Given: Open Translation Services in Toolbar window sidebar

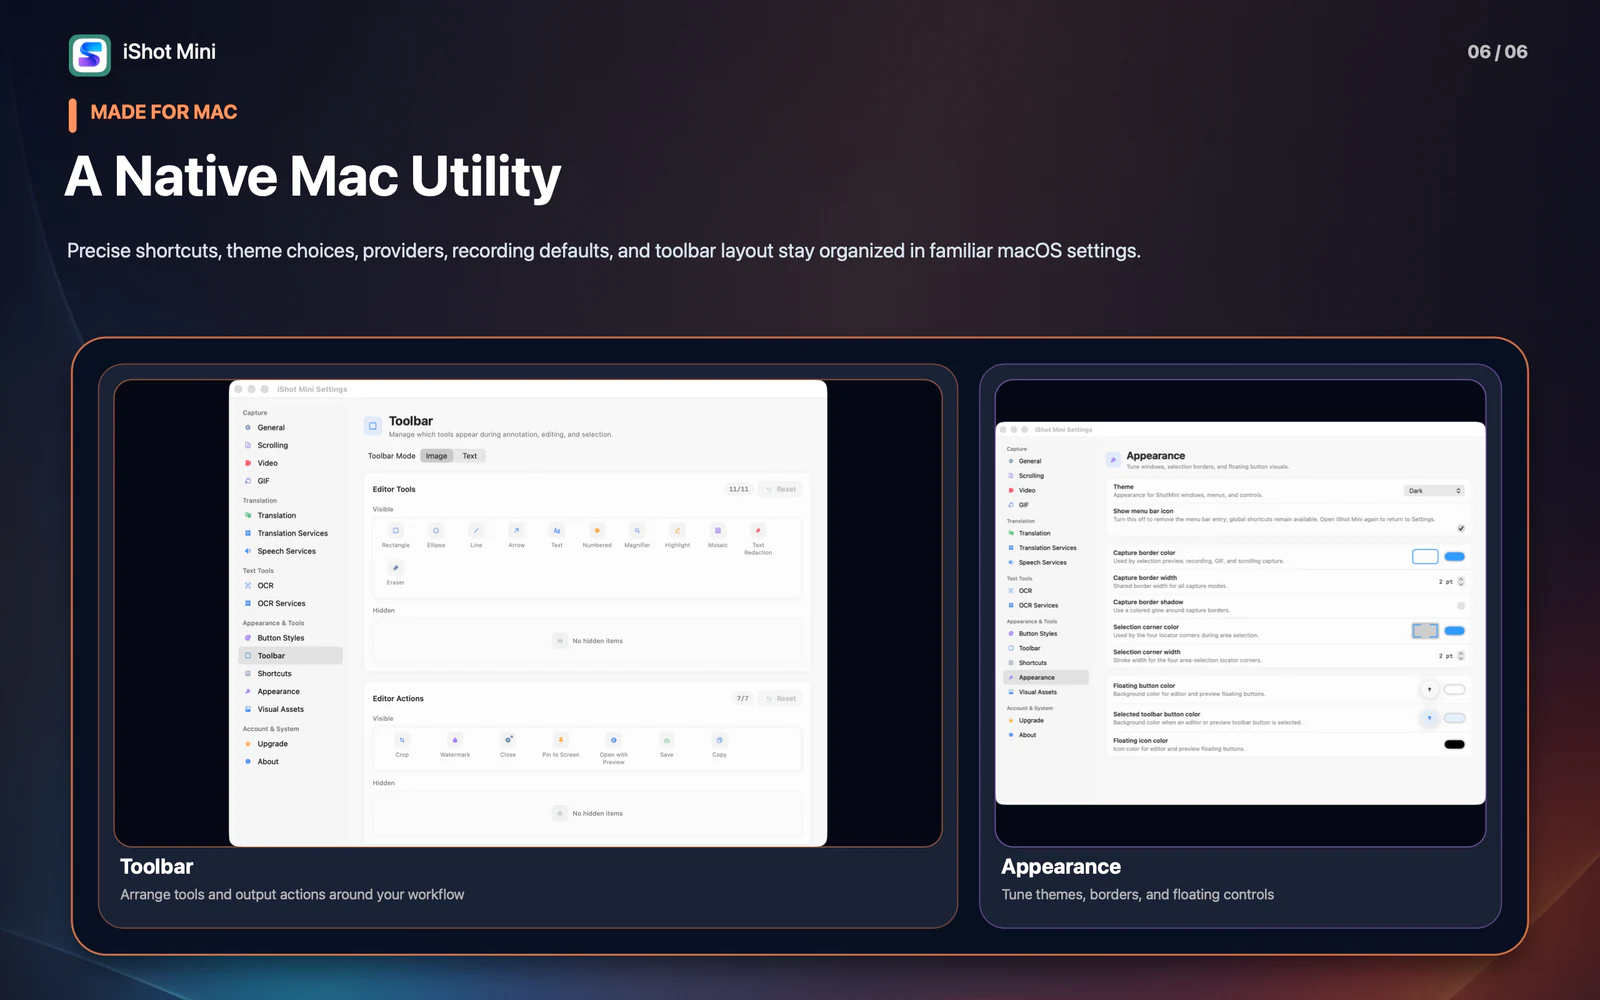Looking at the screenshot, I should (x=290, y=533).
